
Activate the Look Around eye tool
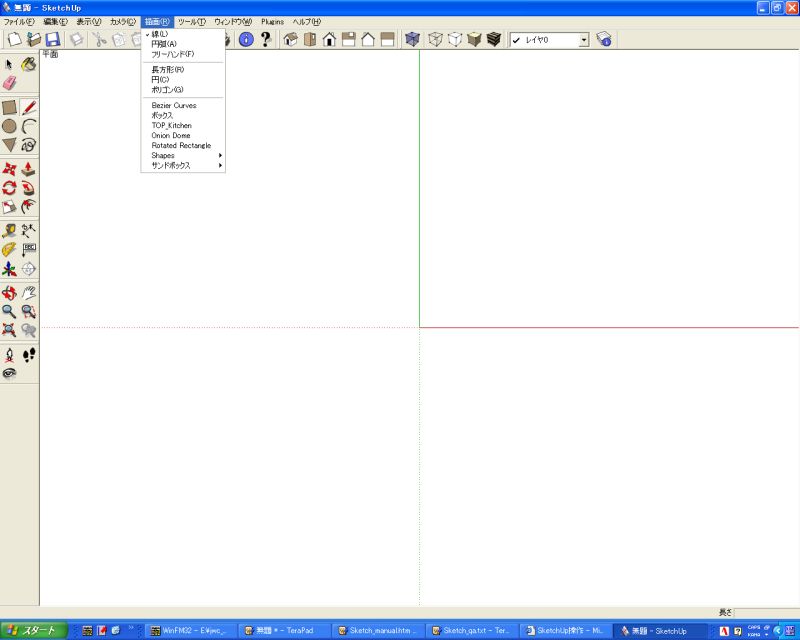pyautogui.click(x=9, y=373)
